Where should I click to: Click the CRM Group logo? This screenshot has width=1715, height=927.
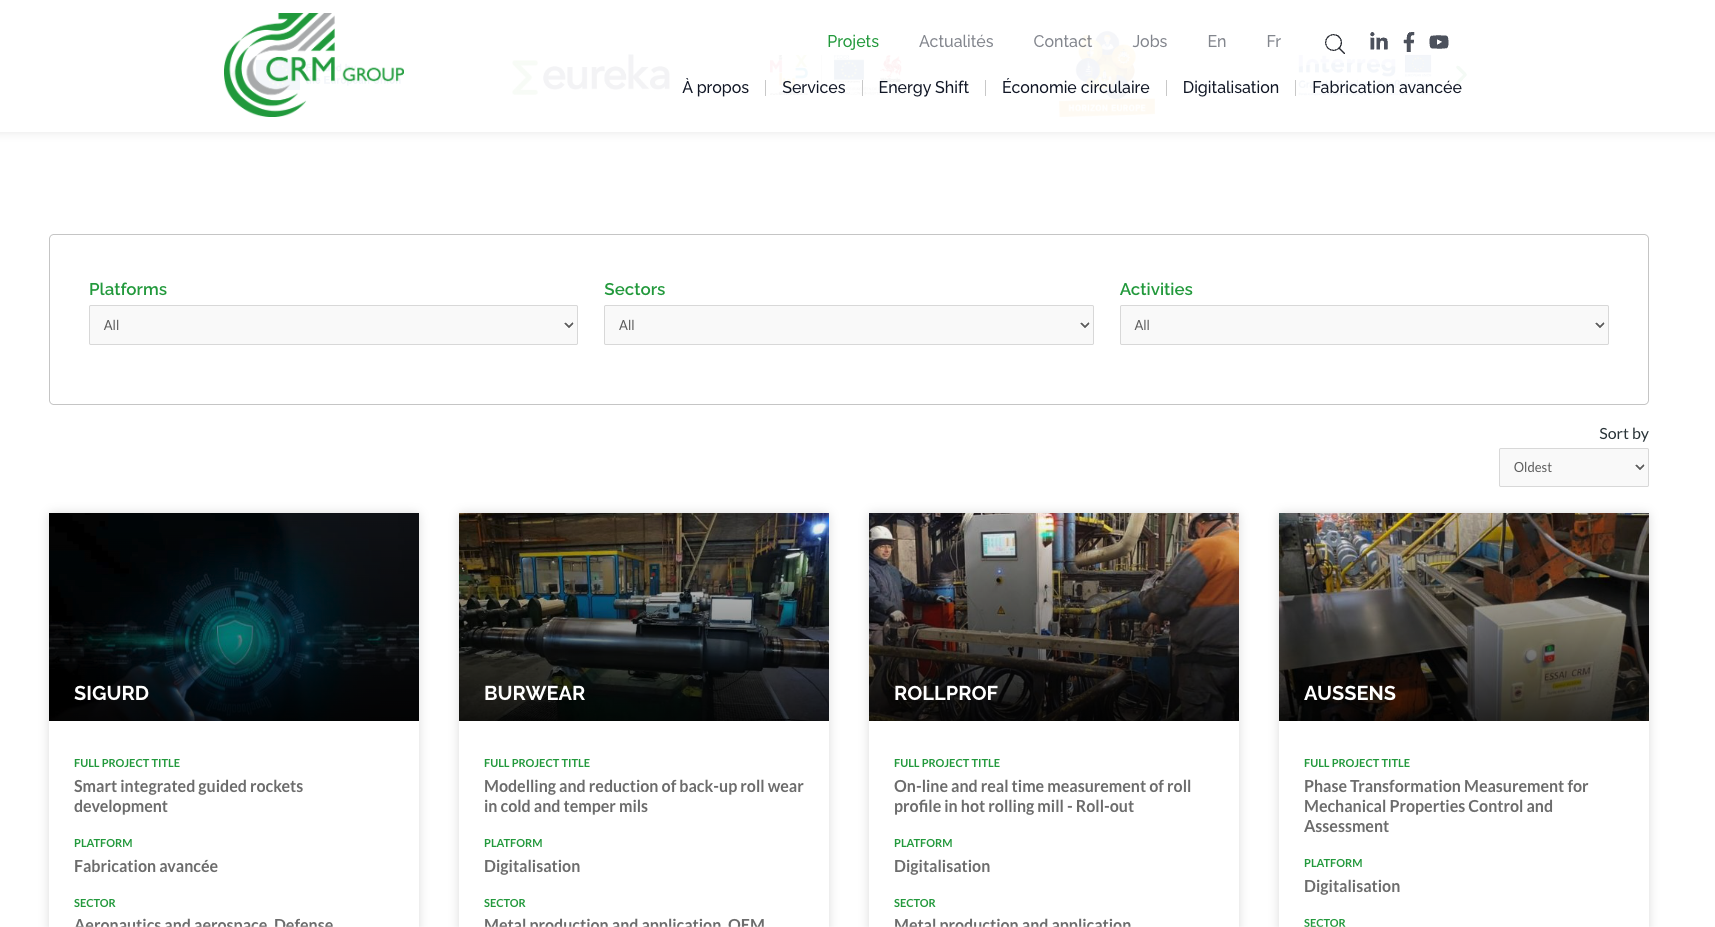tap(314, 65)
